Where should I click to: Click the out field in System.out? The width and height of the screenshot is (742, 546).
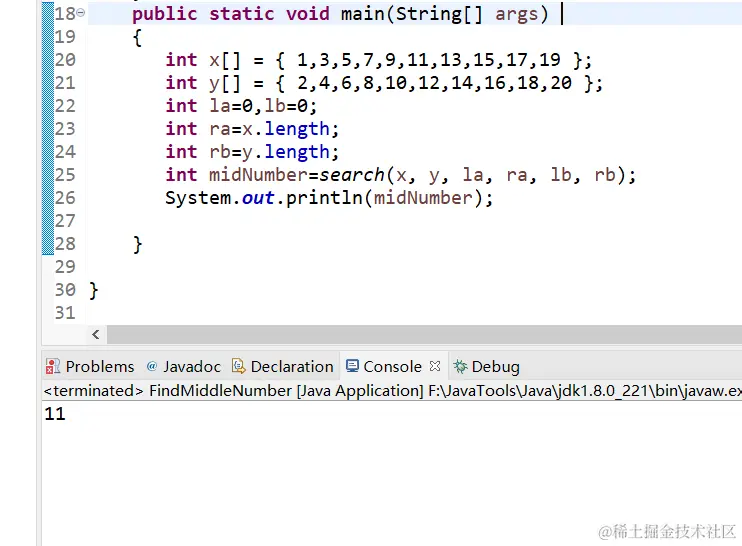pos(258,198)
